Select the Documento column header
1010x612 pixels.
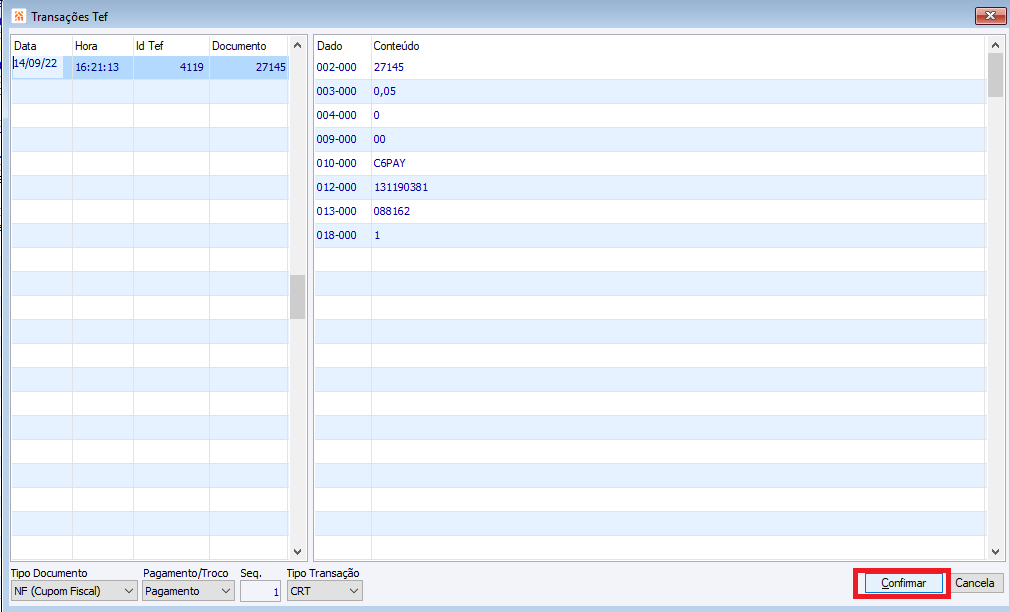pos(249,46)
